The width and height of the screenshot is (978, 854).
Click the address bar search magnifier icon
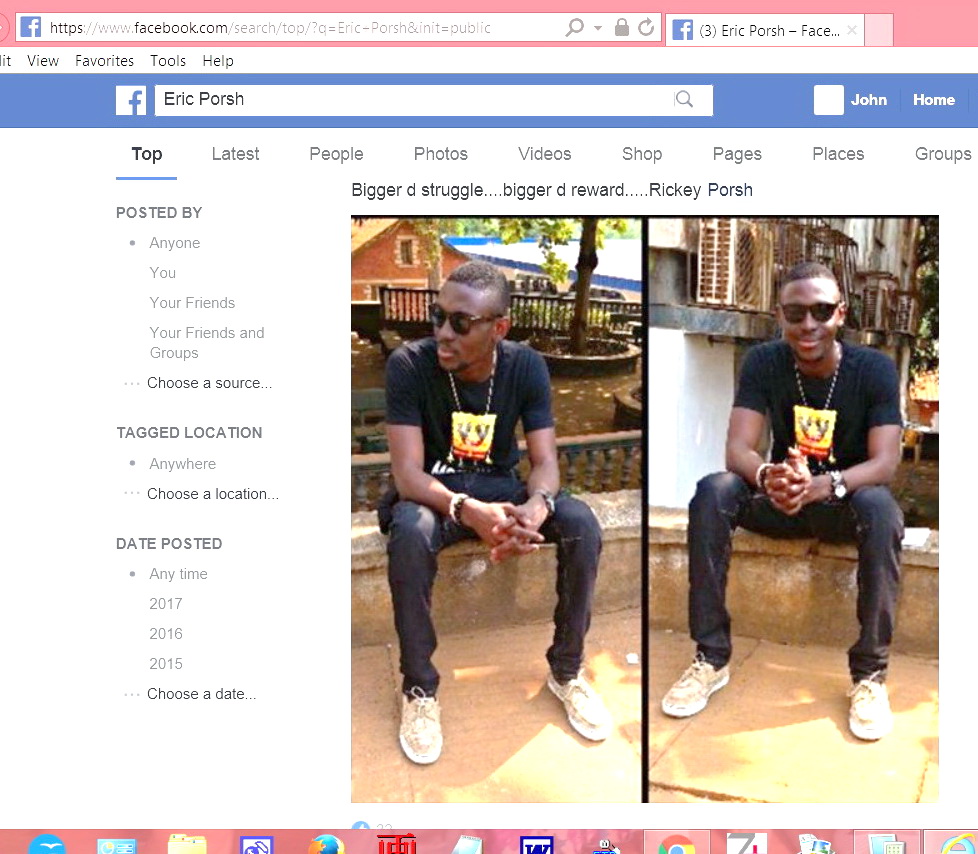[575, 28]
